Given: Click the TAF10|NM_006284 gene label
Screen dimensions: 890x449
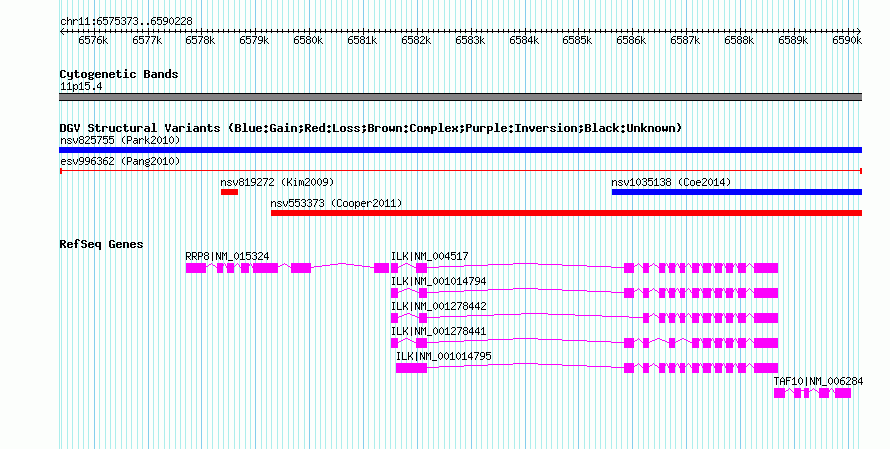Looking at the screenshot, I should click(x=818, y=381).
